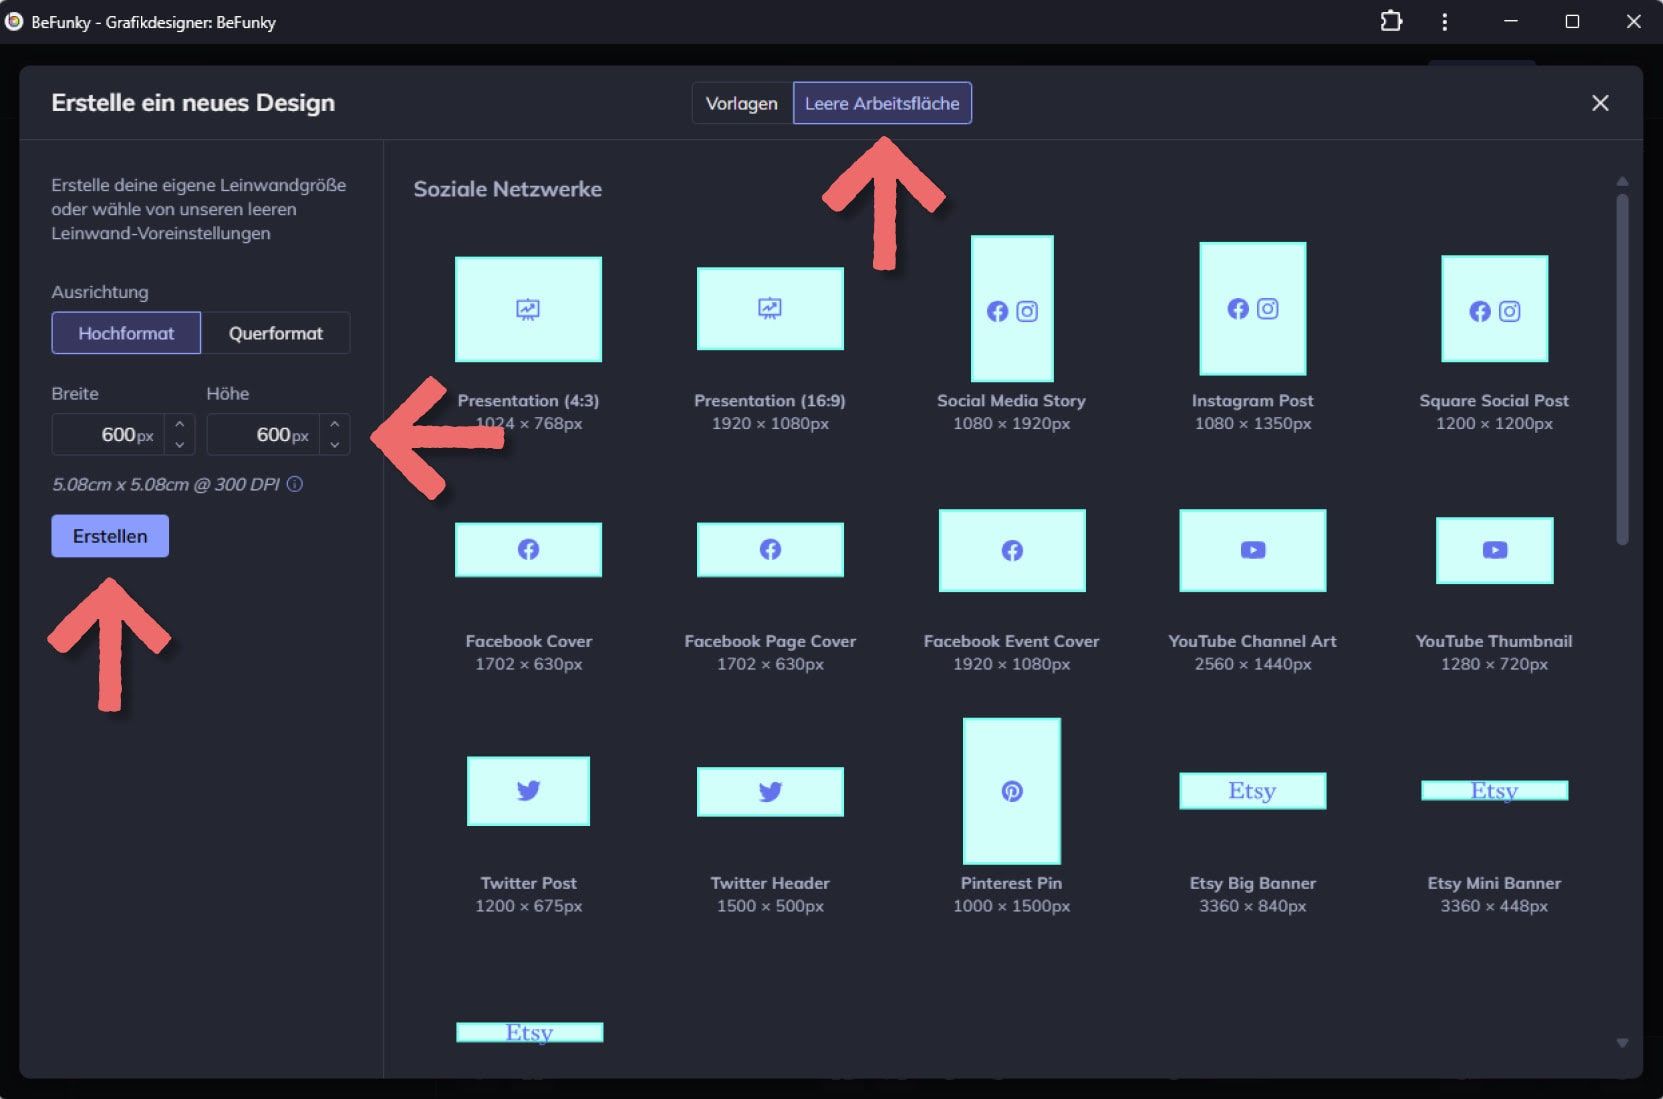Click the Presentation (4:3) label text
This screenshot has height=1099, width=1663.
click(x=528, y=400)
